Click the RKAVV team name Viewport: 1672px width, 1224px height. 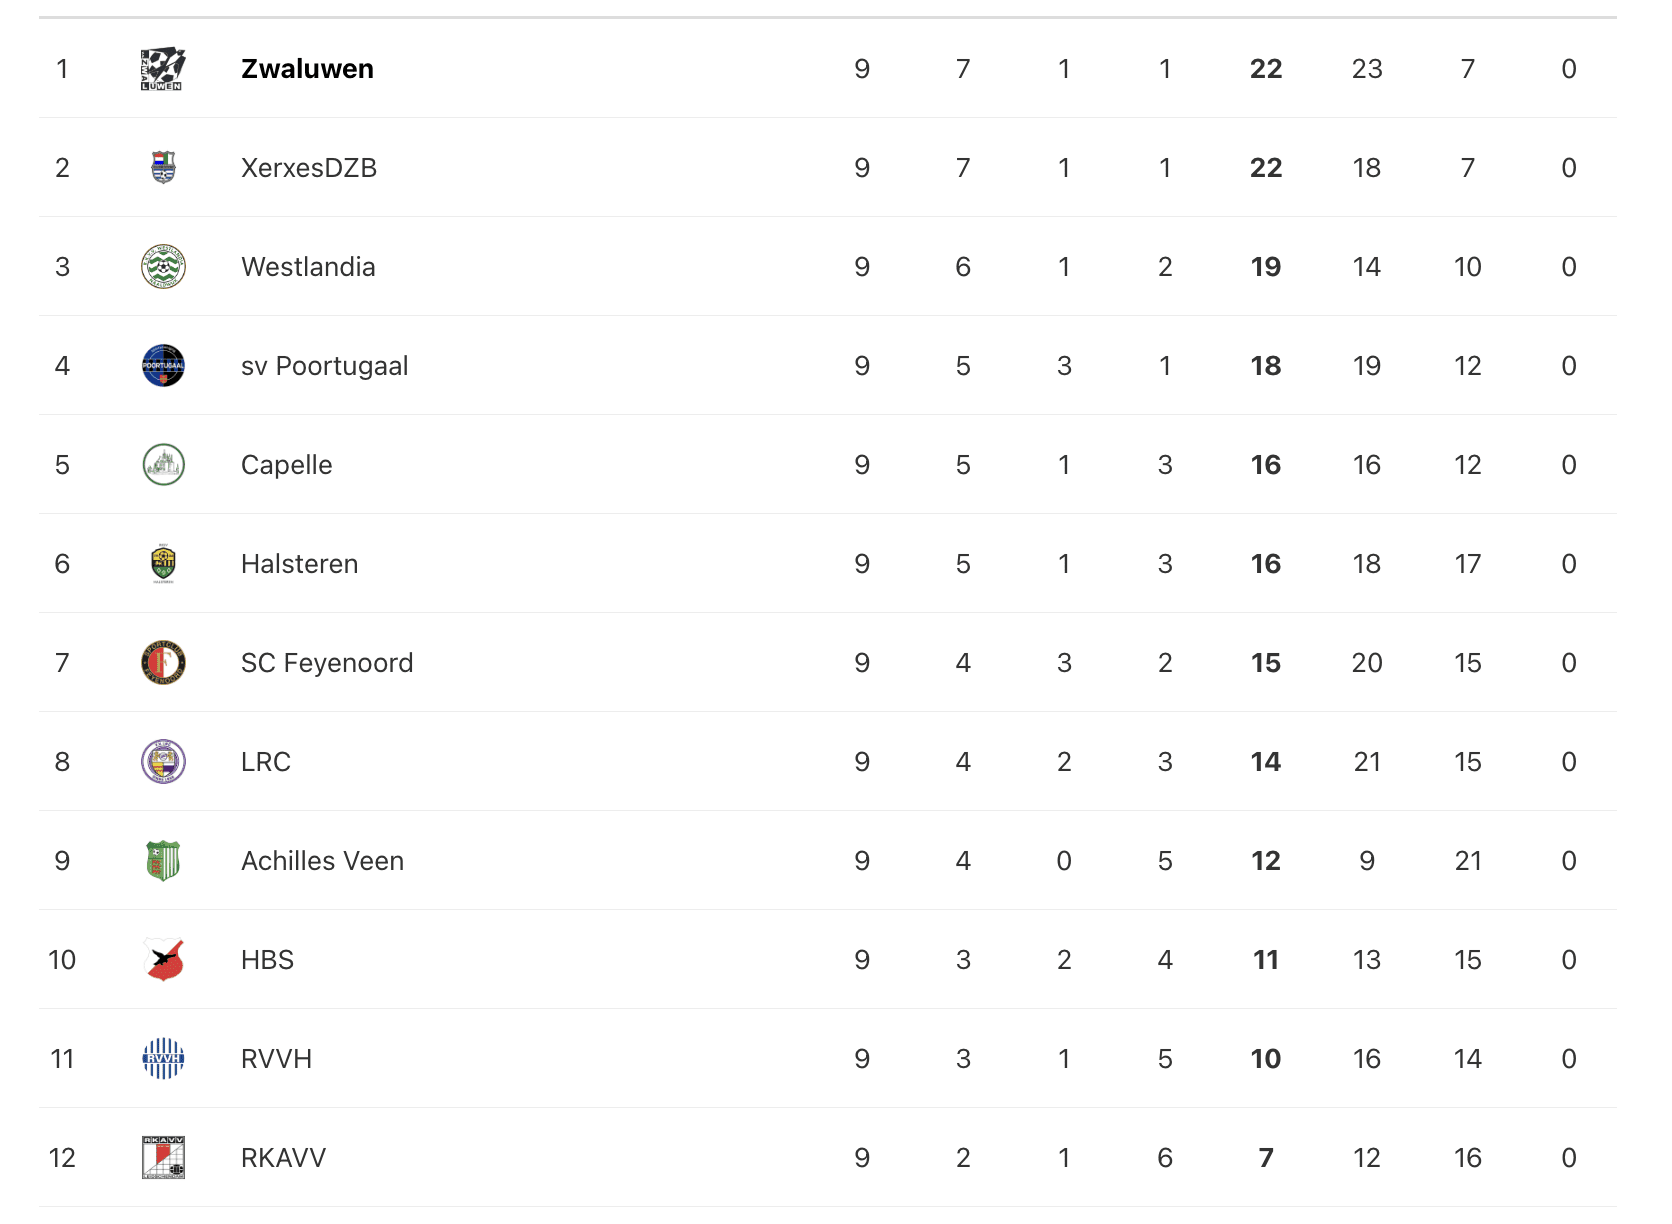click(x=283, y=1158)
